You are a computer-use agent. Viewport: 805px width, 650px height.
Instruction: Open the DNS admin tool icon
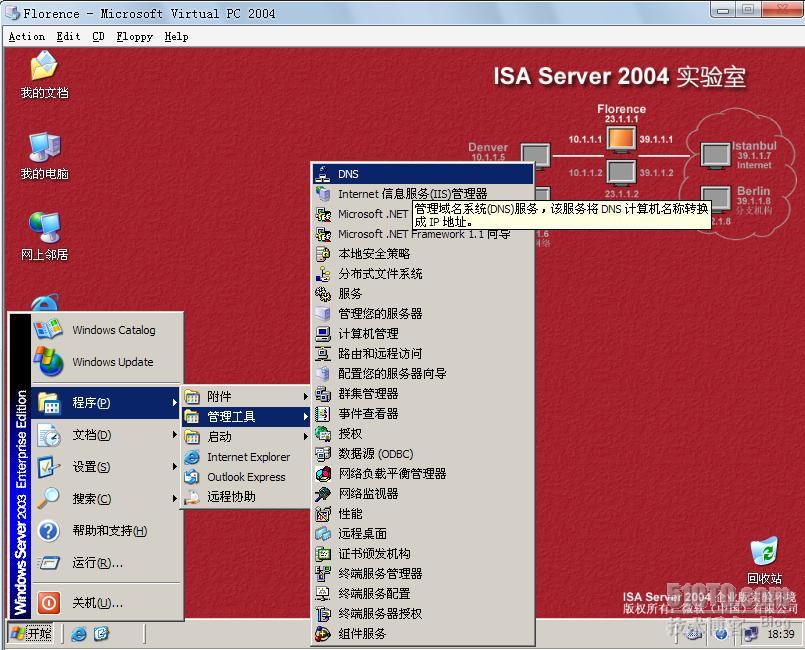click(323, 174)
